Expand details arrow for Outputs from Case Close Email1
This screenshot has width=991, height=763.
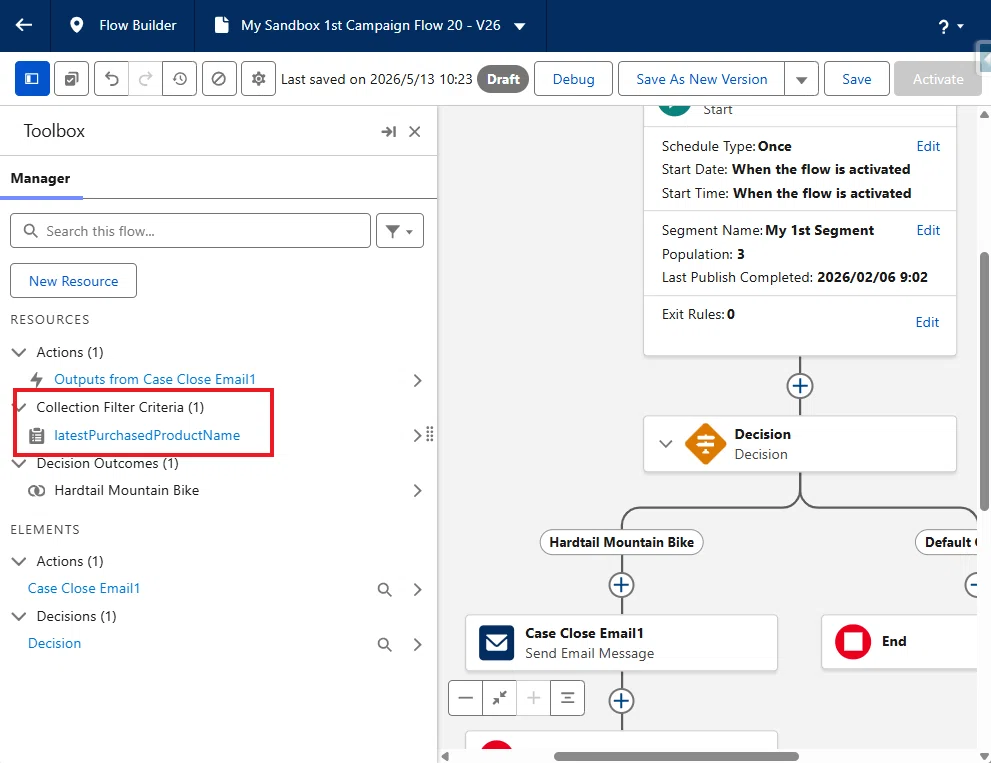417,380
